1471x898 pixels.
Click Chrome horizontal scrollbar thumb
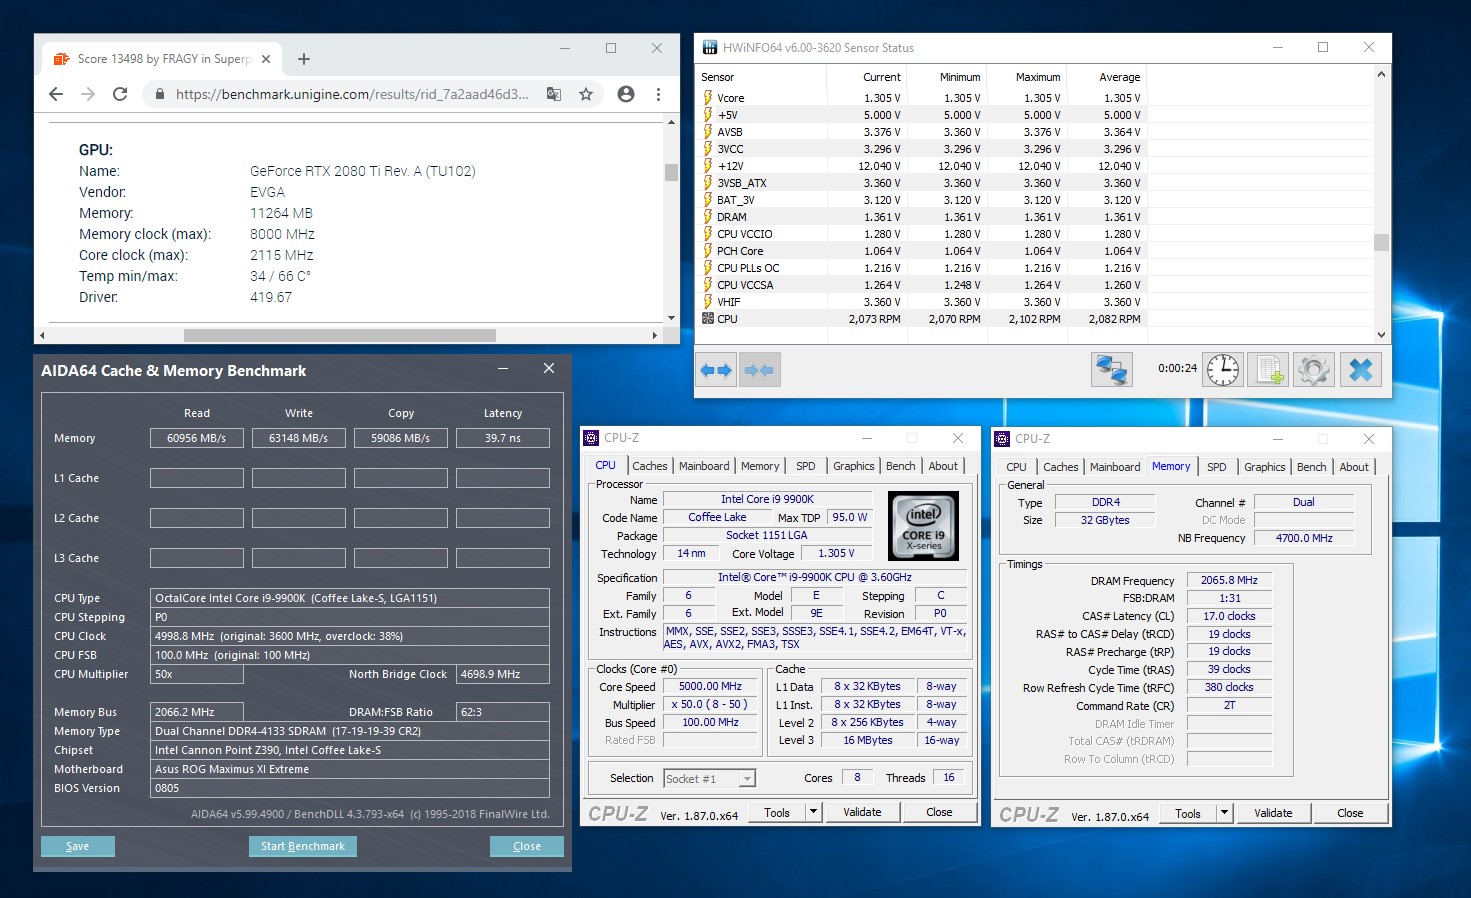(x=340, y=335)
